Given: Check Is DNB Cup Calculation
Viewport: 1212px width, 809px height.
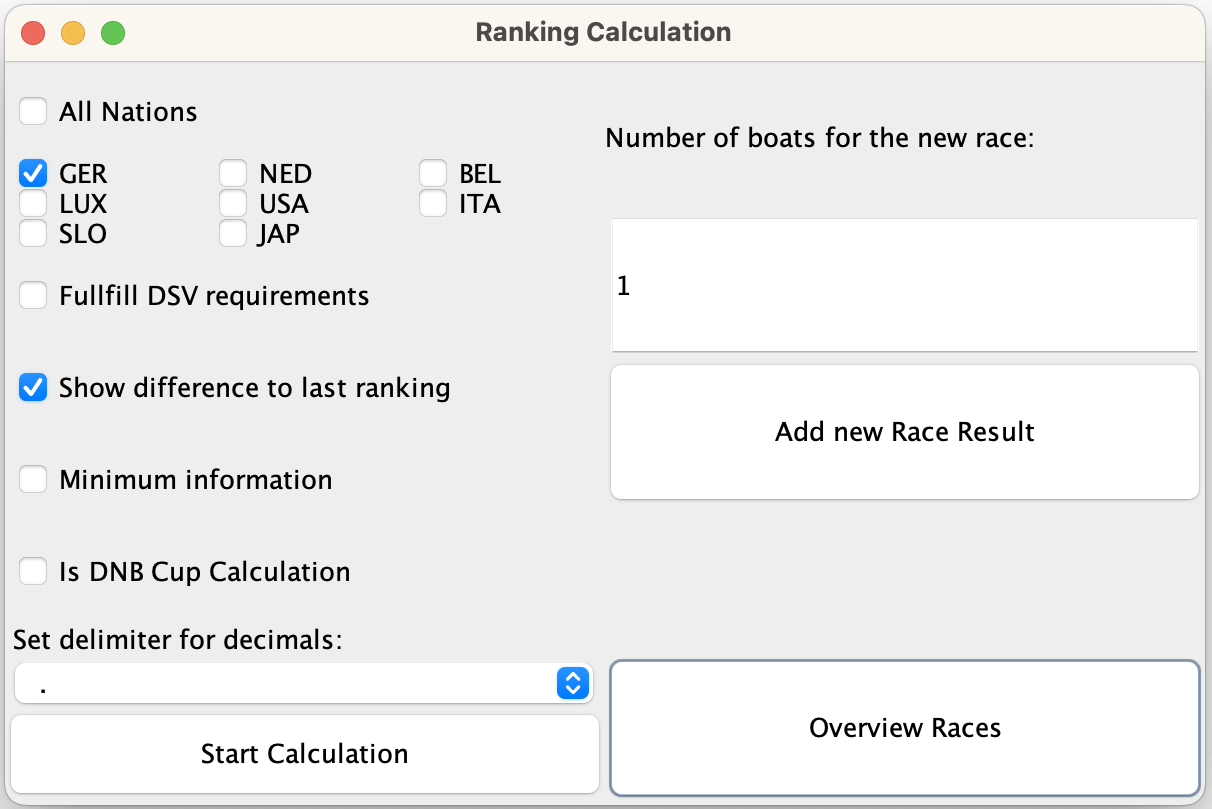Looking at the screenshot, I should [x=34, y=572].
